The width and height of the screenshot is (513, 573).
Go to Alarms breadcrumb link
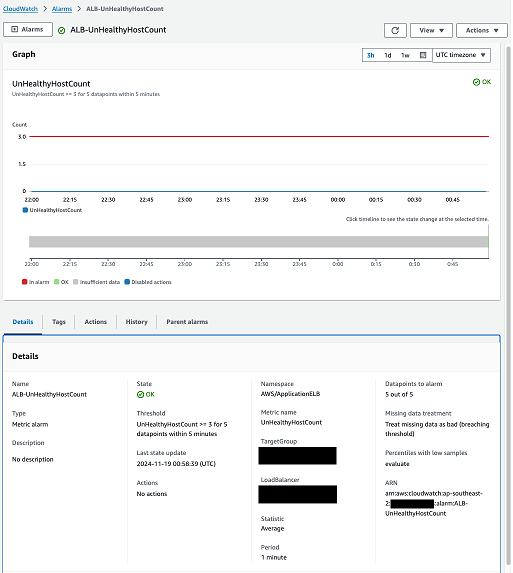[x=62, y=9]
